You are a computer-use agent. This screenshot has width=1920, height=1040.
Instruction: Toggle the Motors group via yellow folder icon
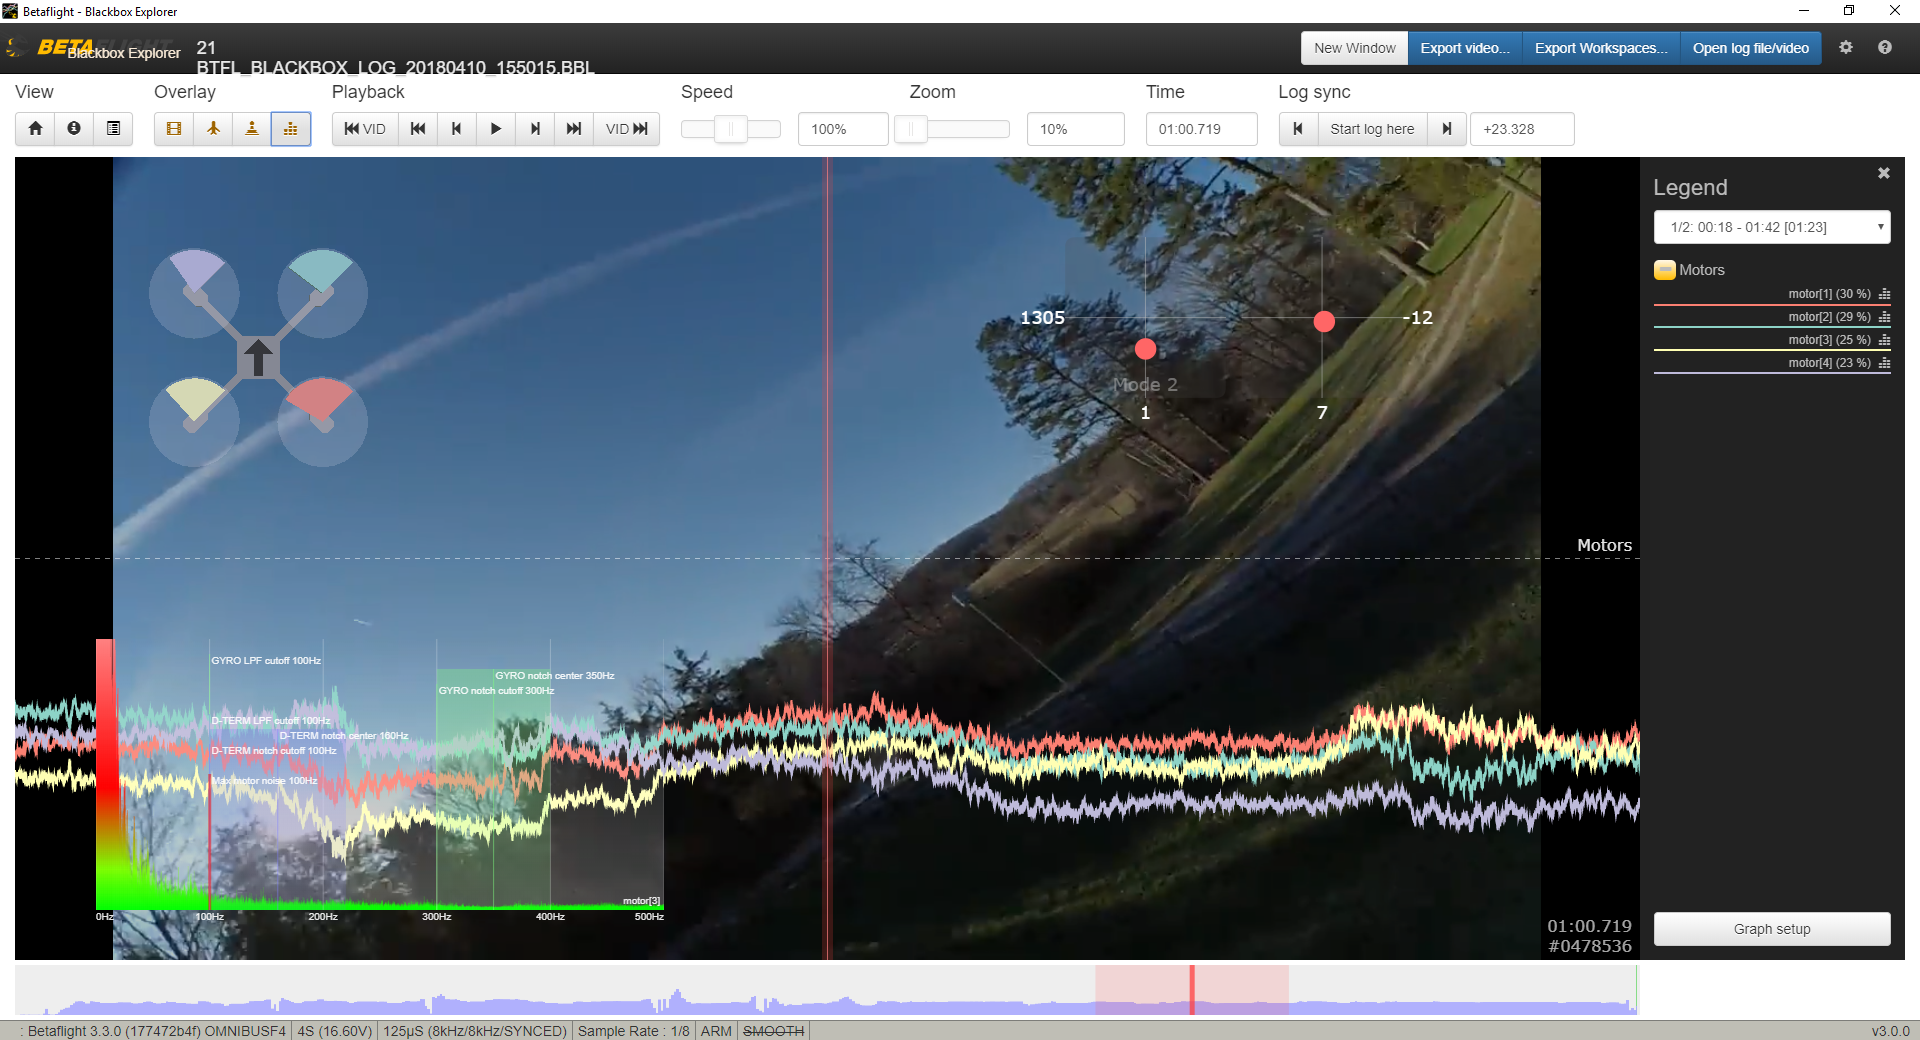(1663, 269)
